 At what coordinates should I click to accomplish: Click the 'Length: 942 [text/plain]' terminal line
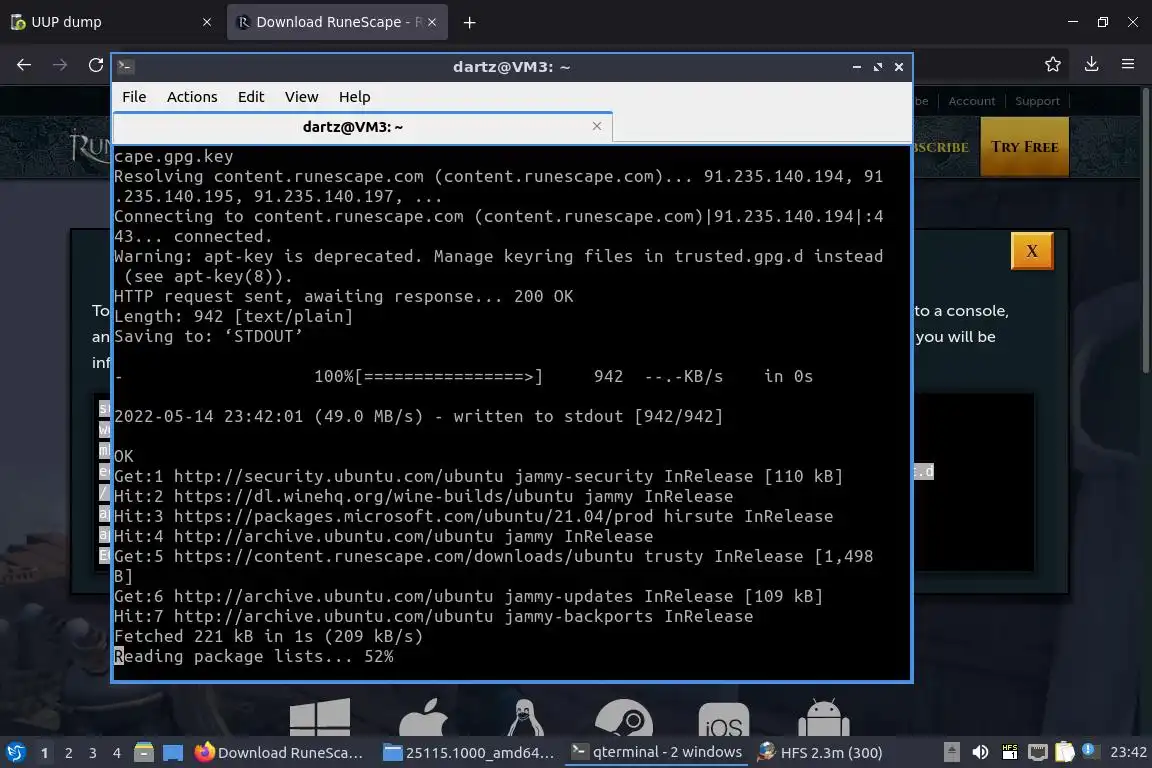(234, 316)
